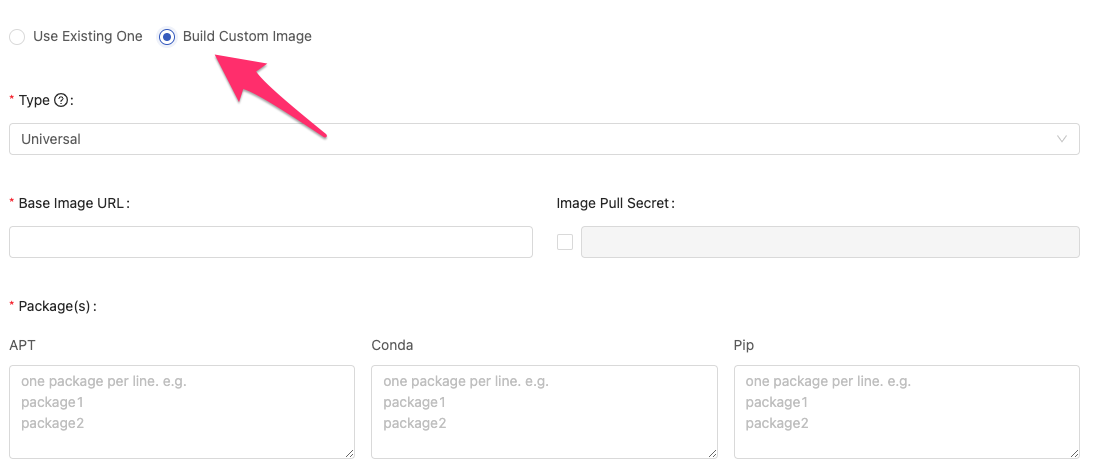The width and height of the screenshot is (1101, 471).
Task: Click the Use Existing One label text
Action: click(x=88, y=37)
